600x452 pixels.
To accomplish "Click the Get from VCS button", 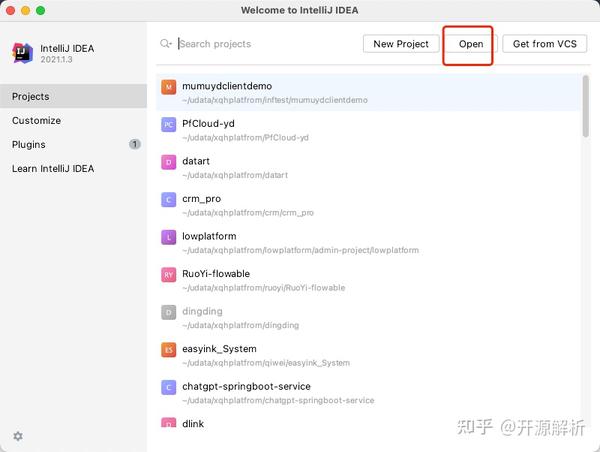I will coord(544,44).
